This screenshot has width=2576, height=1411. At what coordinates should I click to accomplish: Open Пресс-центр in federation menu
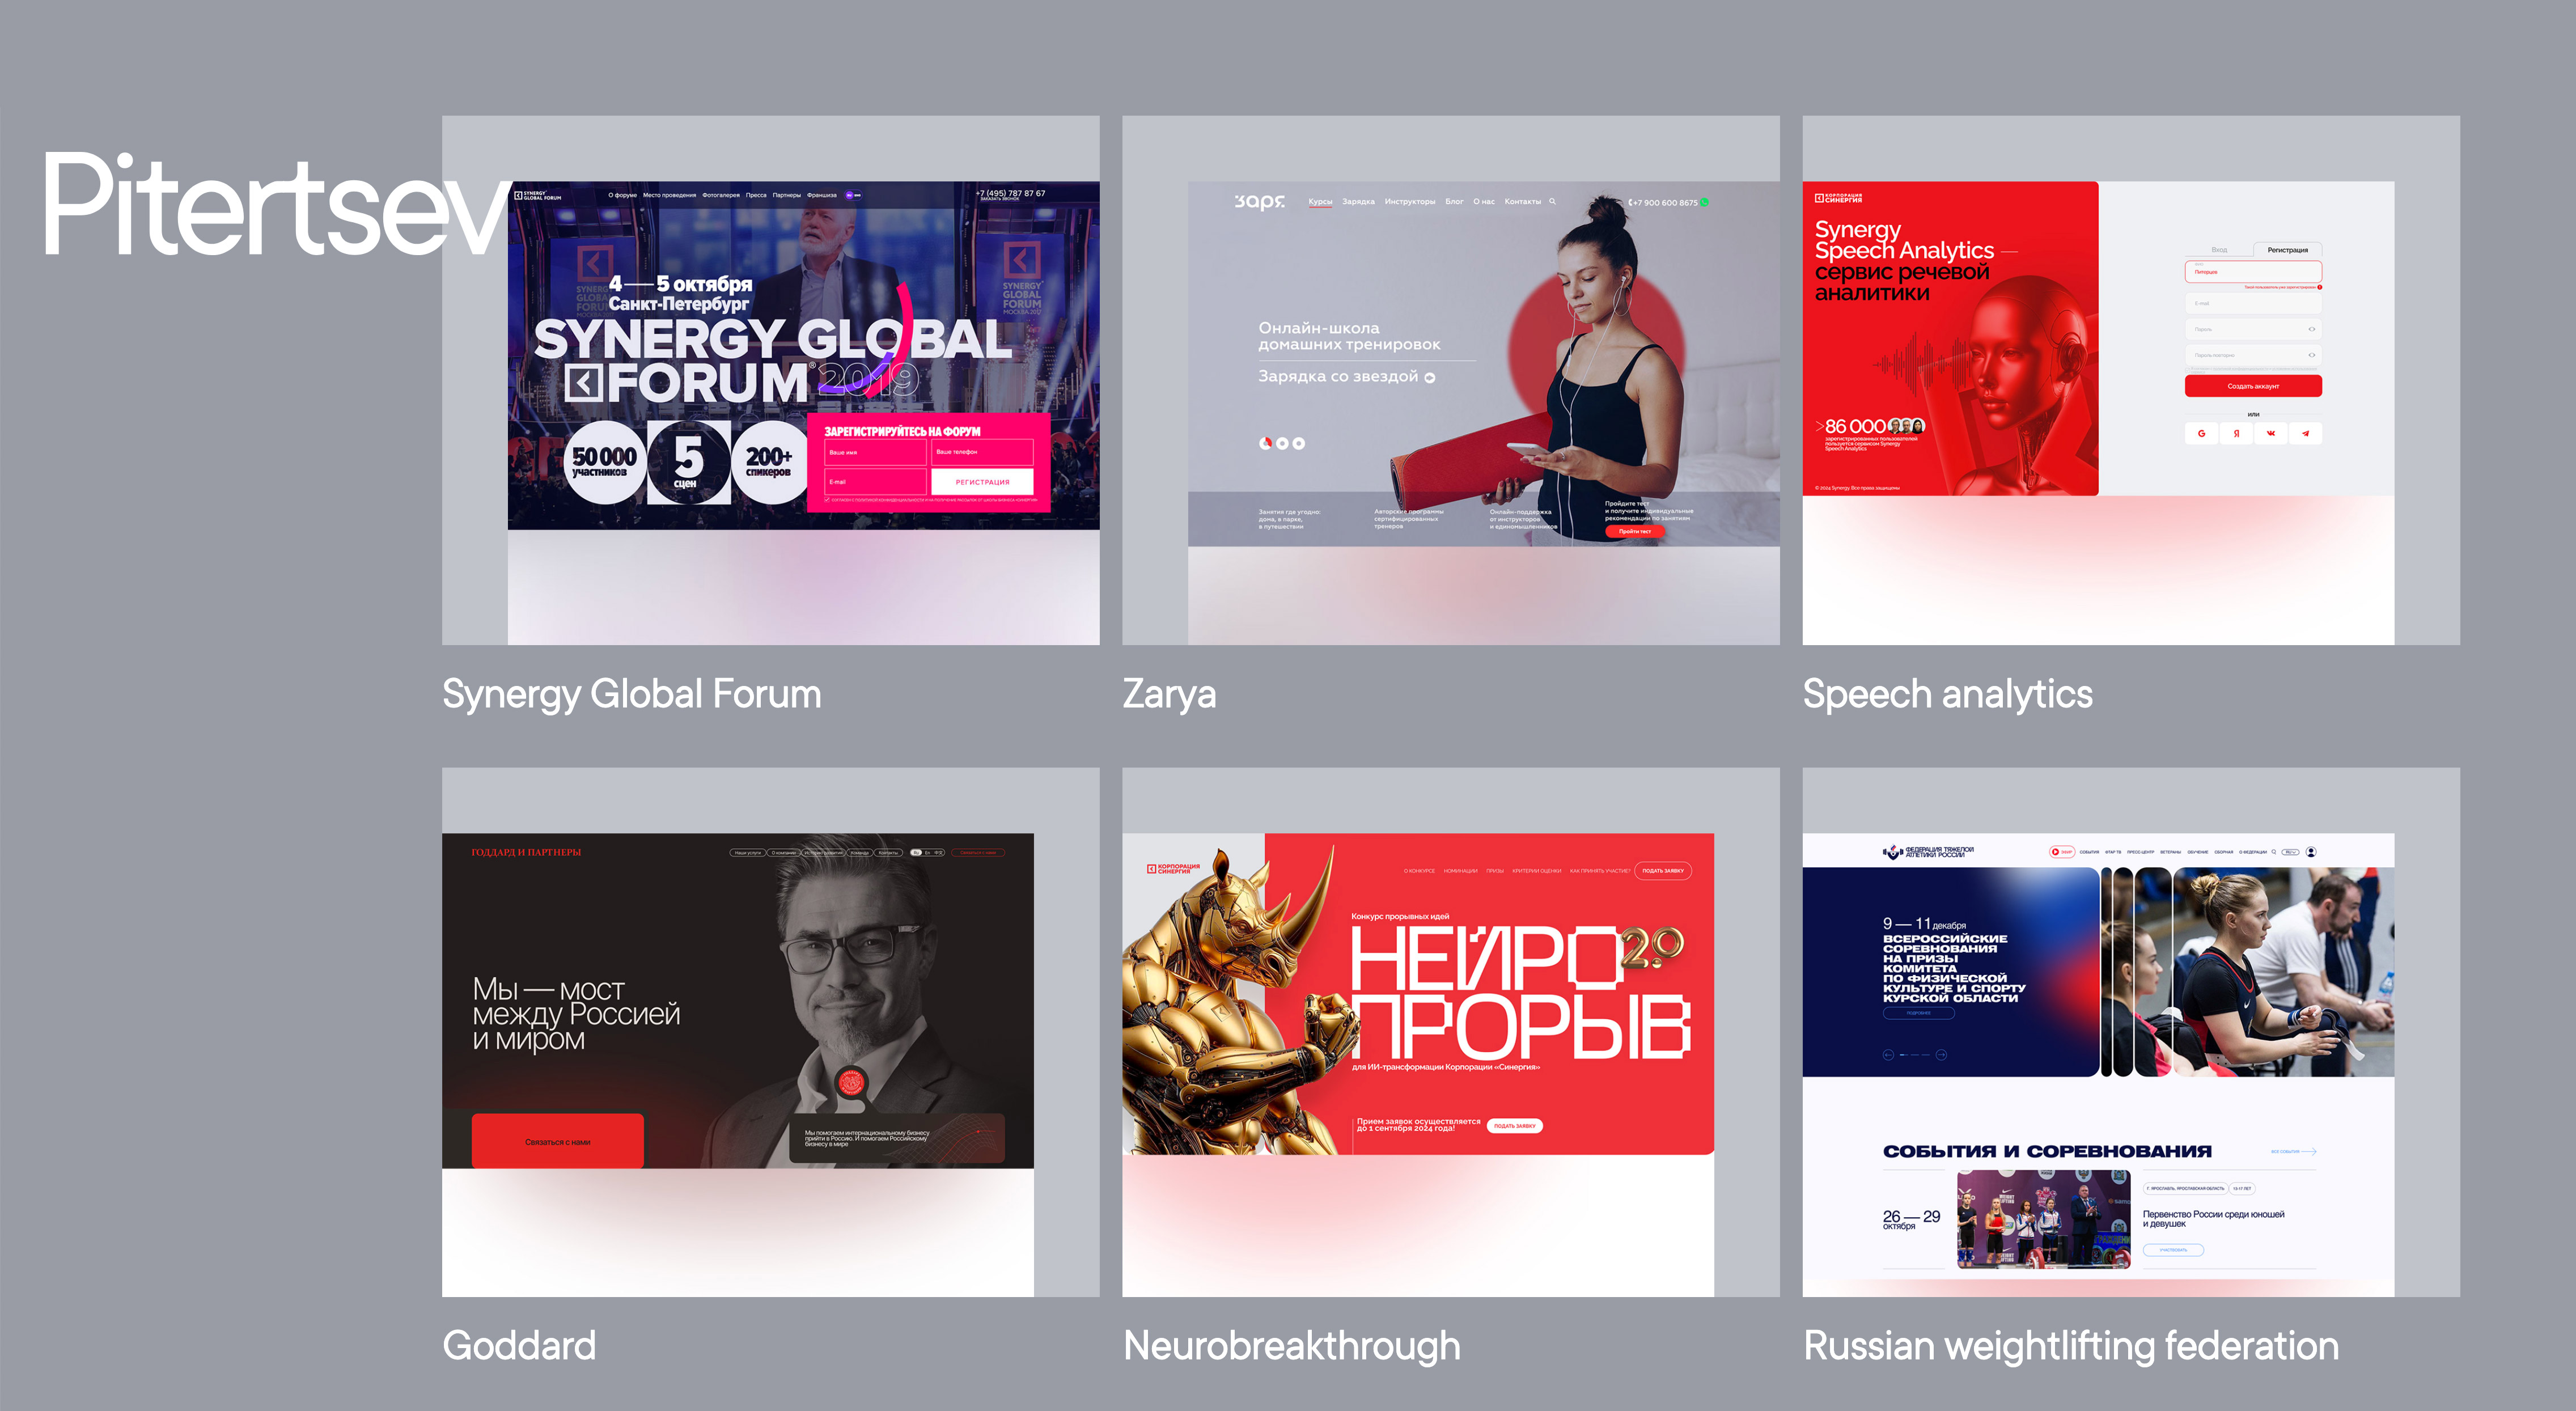(2141, 852)
